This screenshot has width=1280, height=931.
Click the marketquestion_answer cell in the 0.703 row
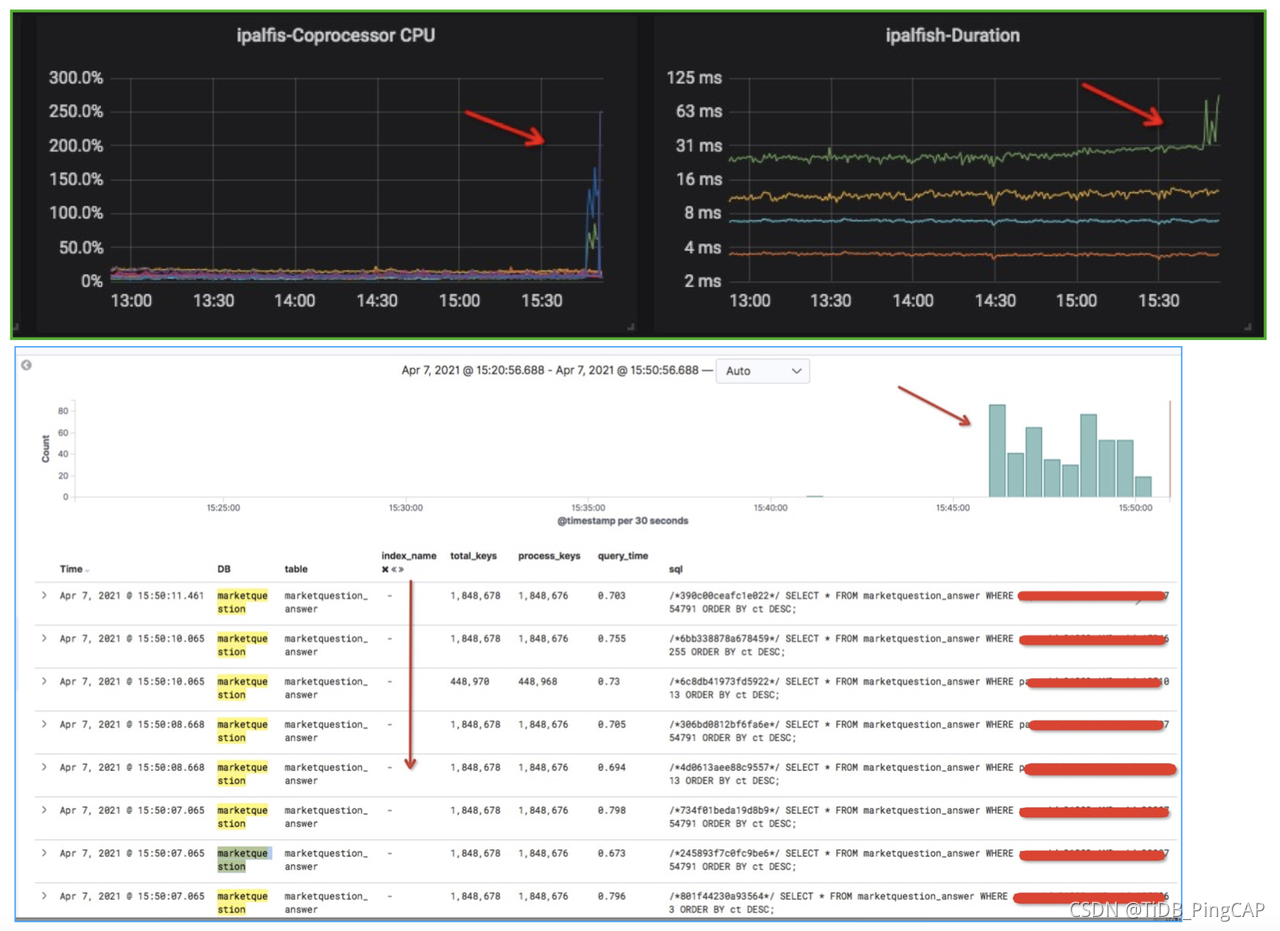click(326, 602)
